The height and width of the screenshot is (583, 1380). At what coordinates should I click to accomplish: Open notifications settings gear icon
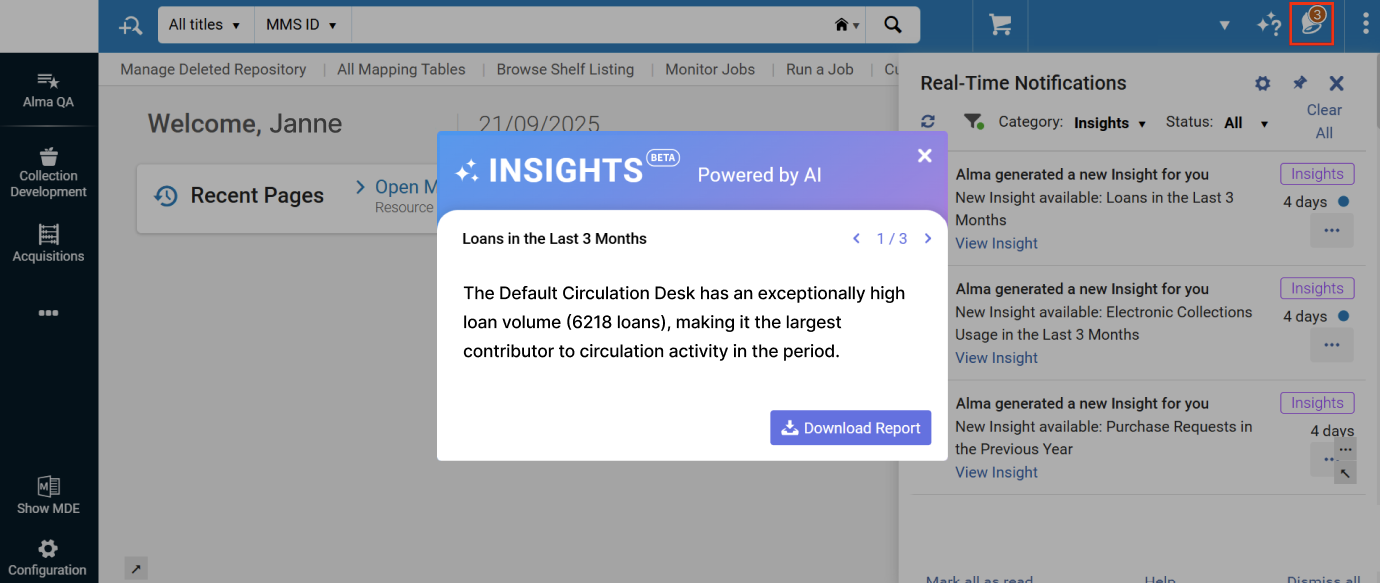coord(1262,83)
